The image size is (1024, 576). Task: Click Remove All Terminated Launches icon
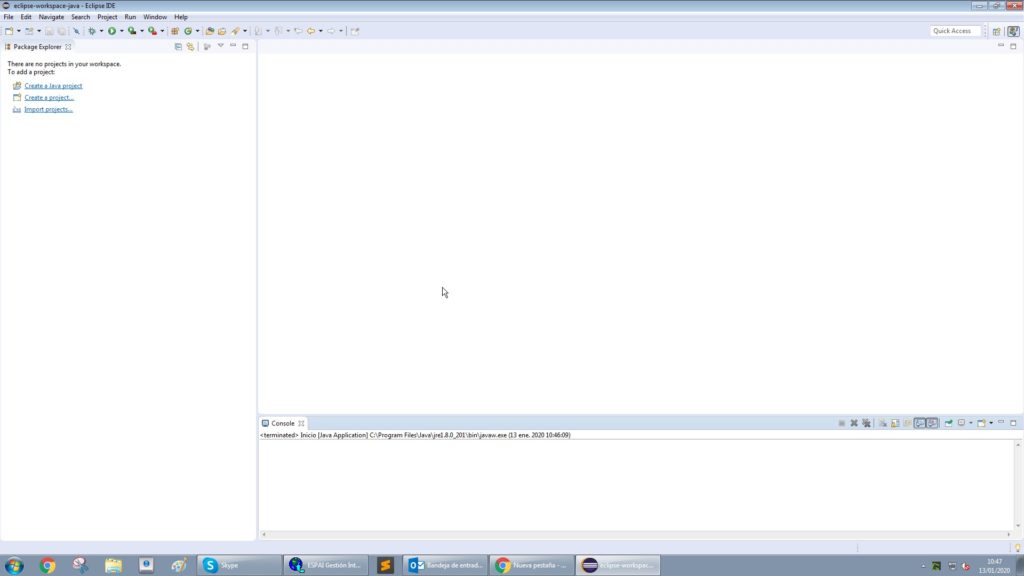[866, 423]
